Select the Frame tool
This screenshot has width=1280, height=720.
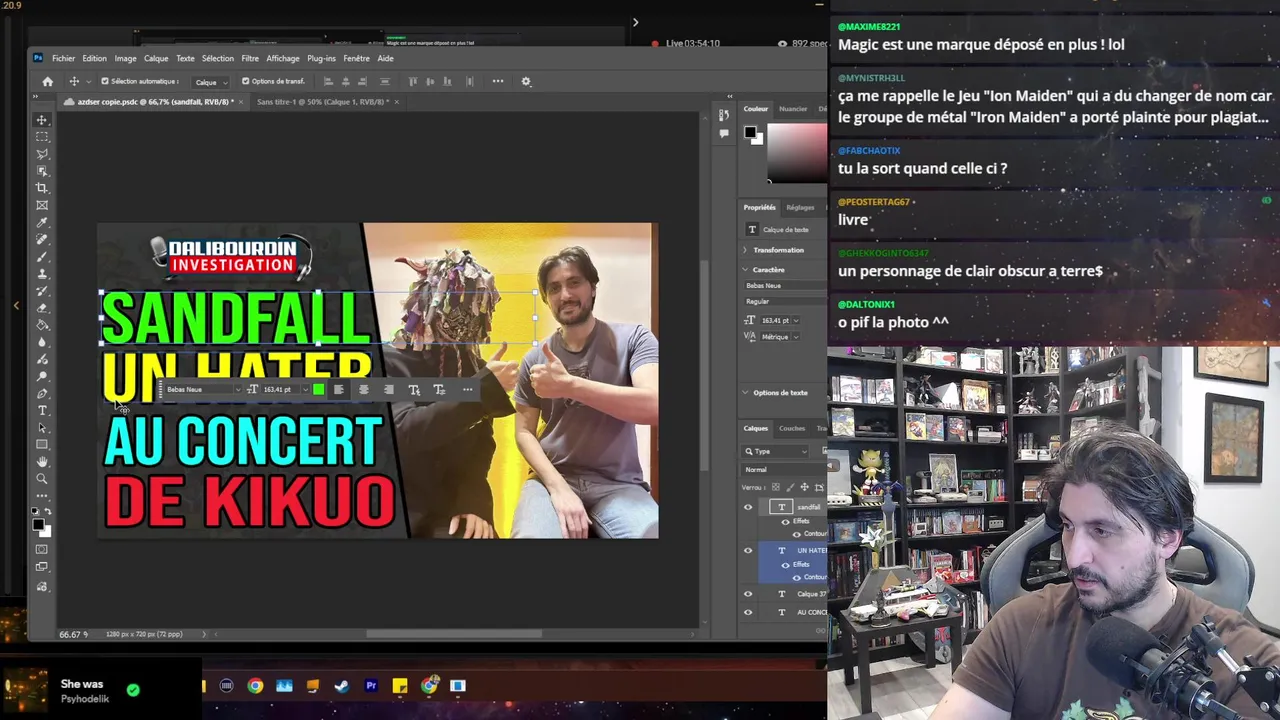pyautogui.click(x=42, y=205)
